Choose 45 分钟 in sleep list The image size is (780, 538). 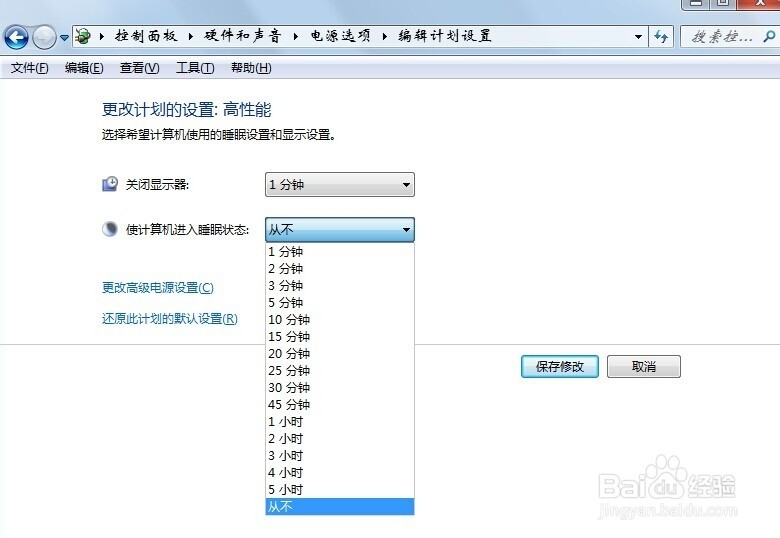click(340, 404)
